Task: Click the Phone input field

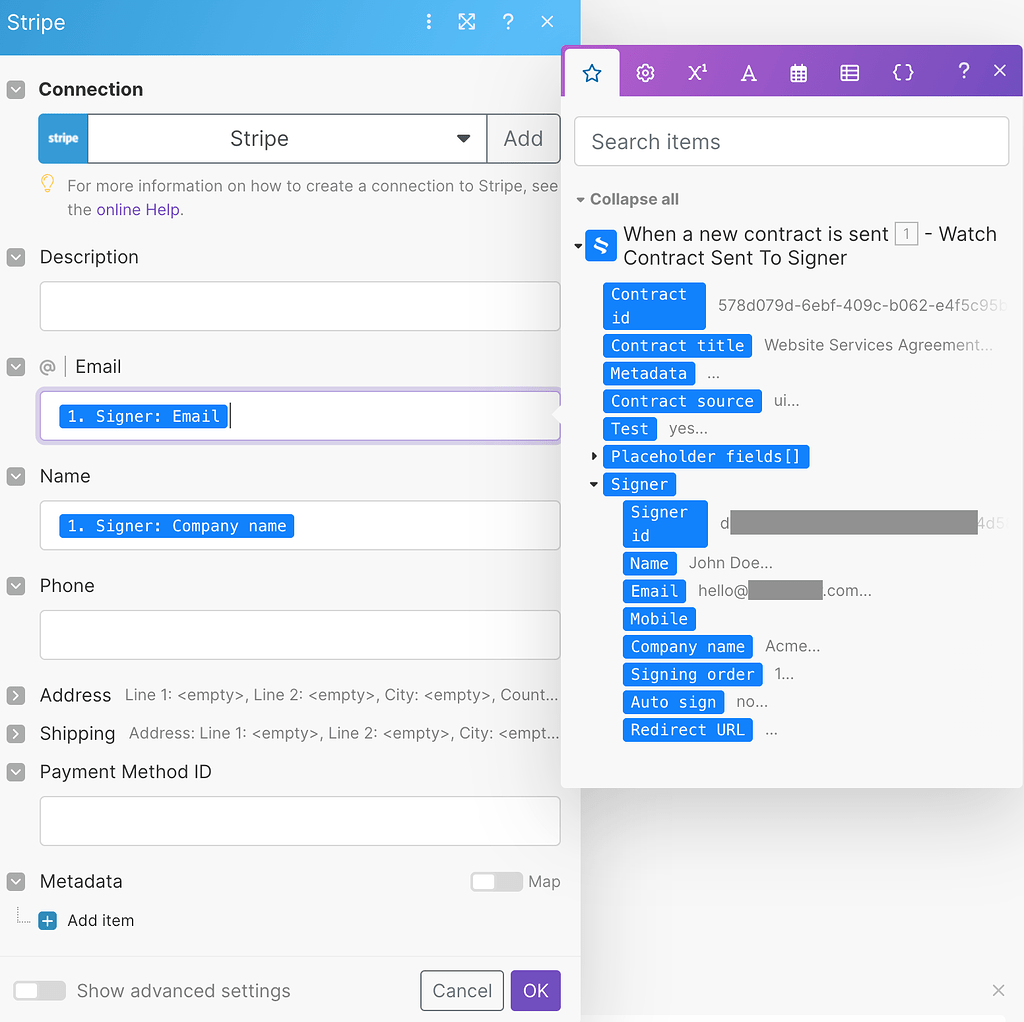Action: pos(300,635)
